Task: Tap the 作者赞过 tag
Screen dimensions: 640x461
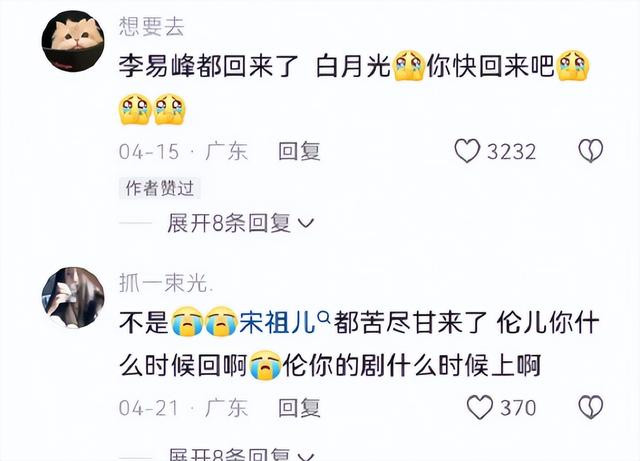Action: 160,188
